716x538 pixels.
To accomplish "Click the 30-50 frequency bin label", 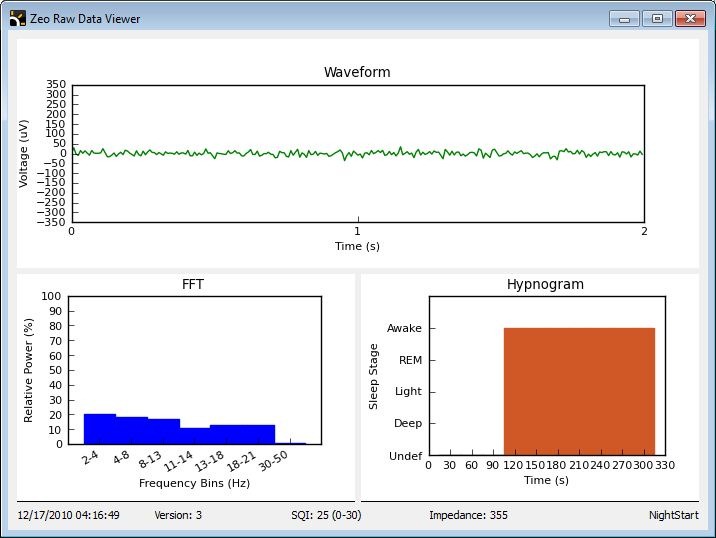I will [273, 460].
